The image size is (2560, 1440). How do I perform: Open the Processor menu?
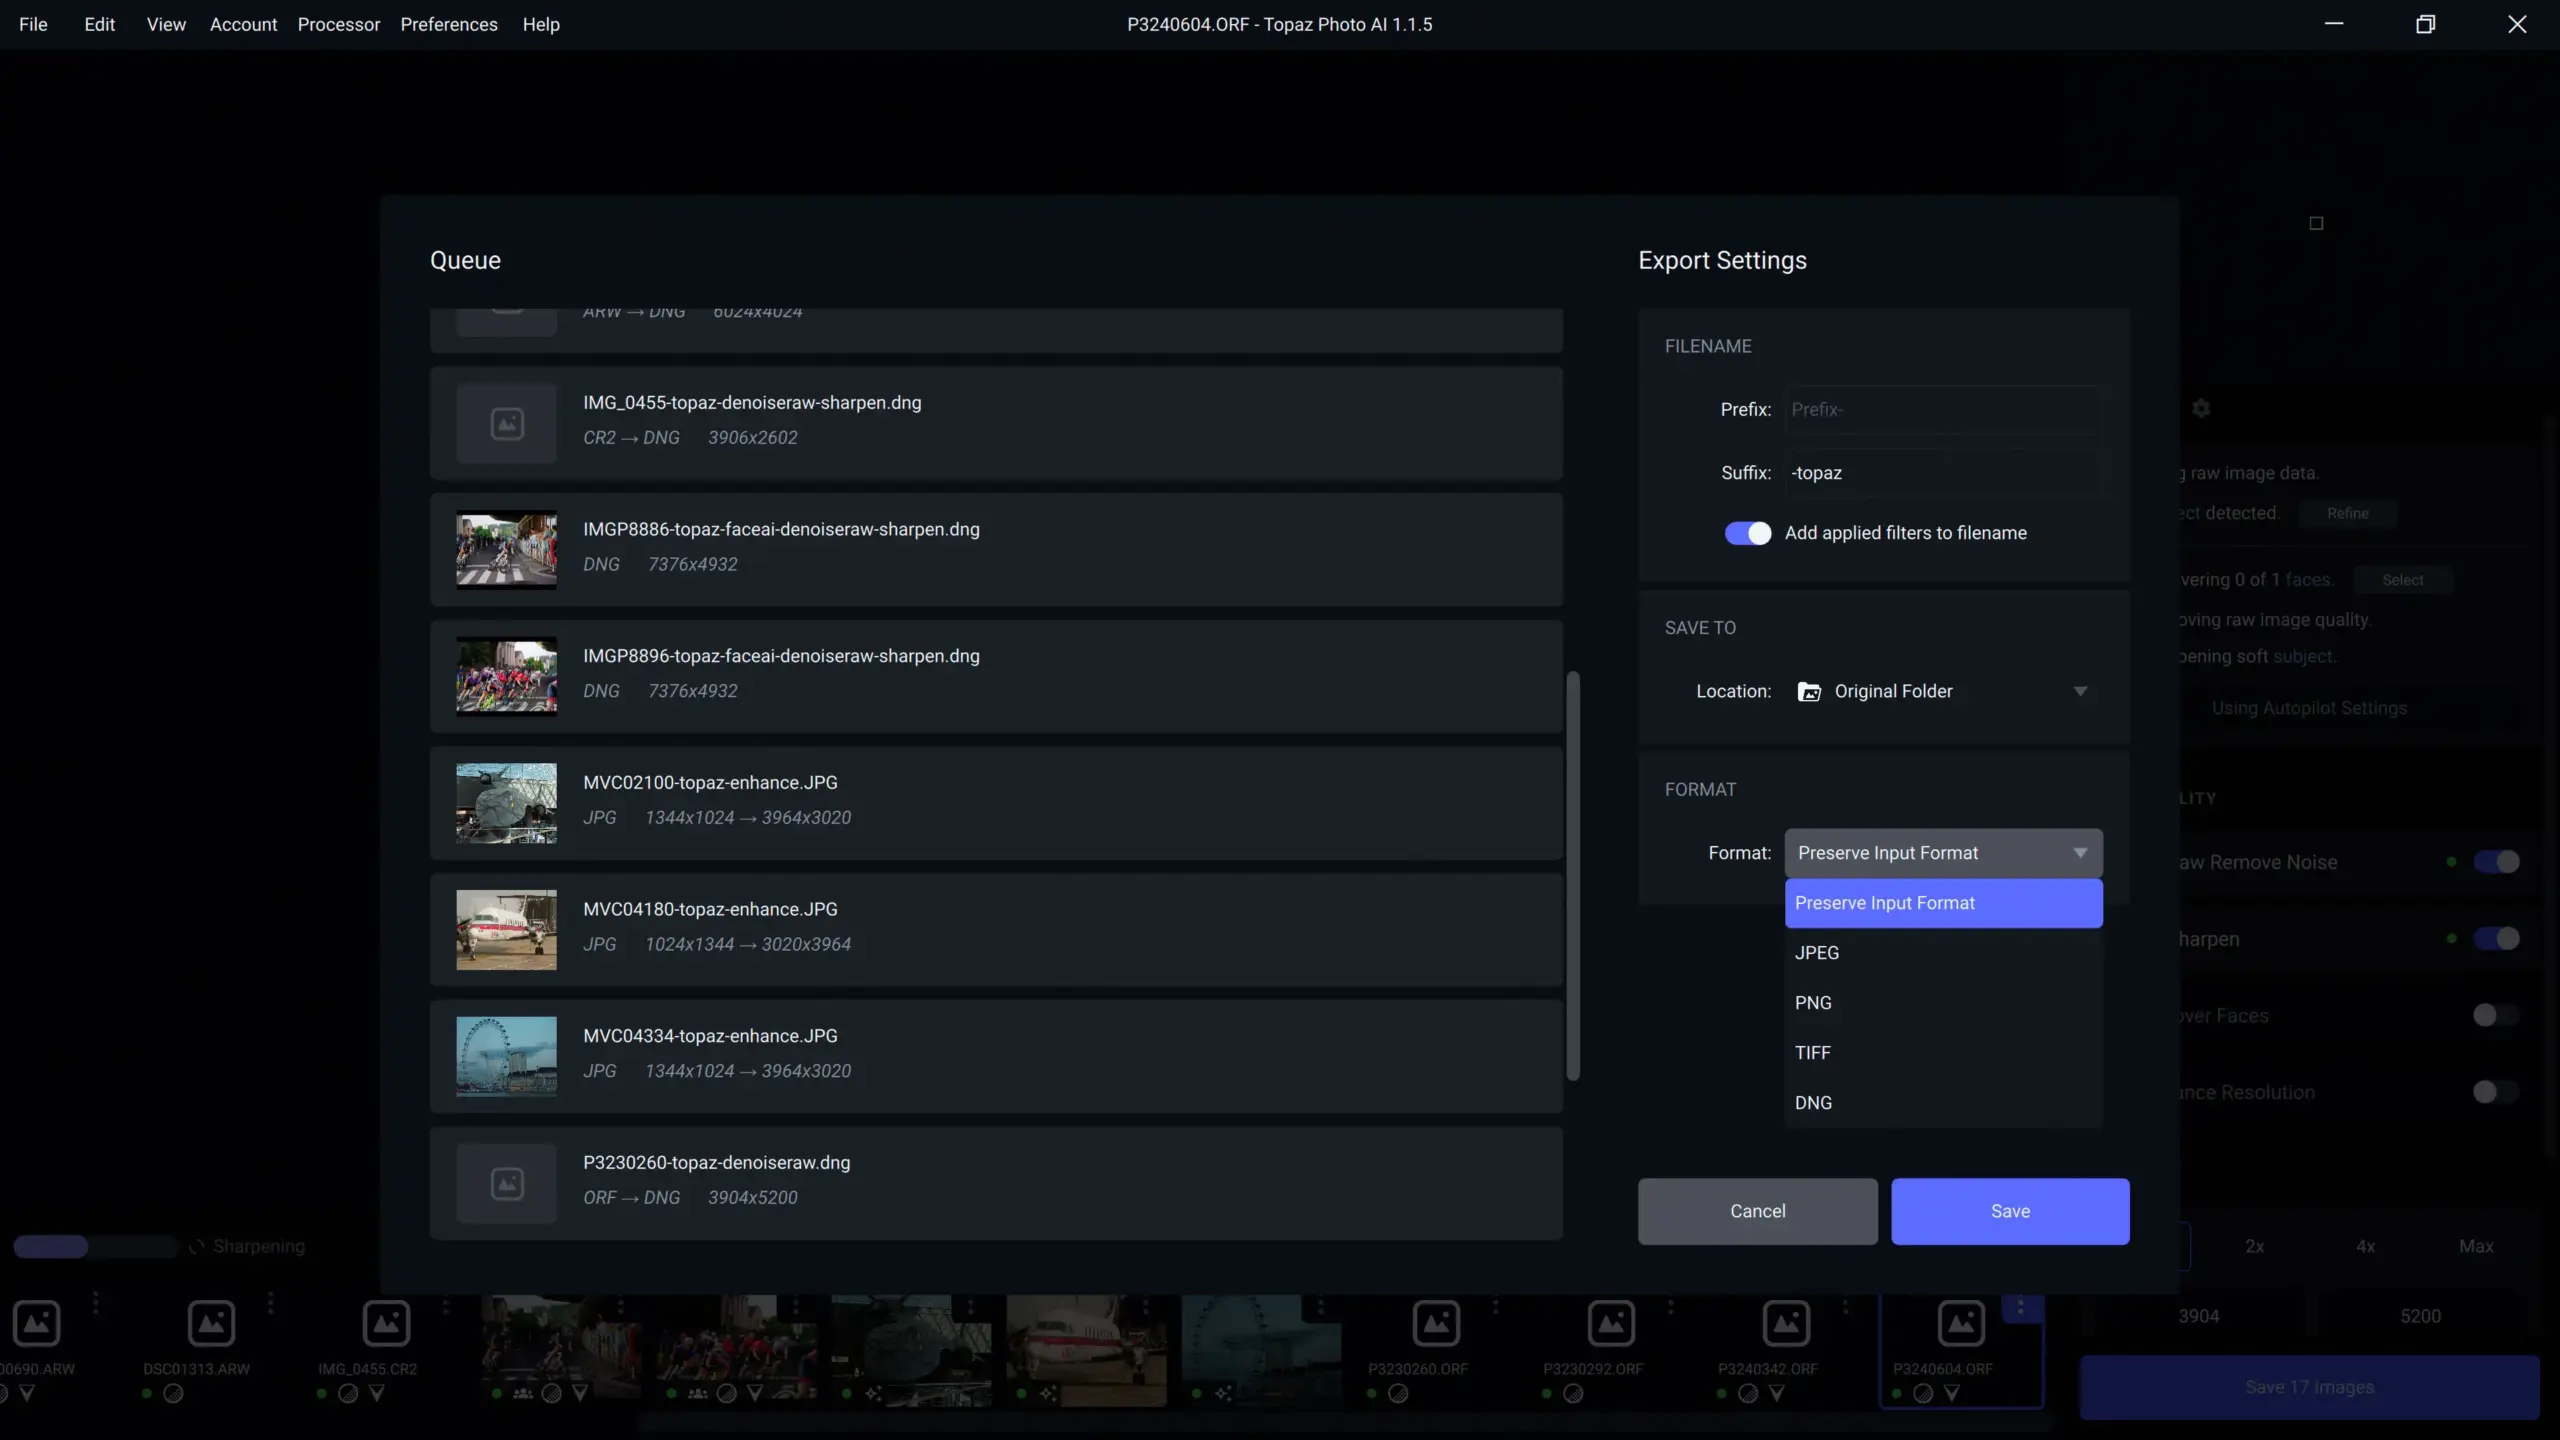coord(338,24)
